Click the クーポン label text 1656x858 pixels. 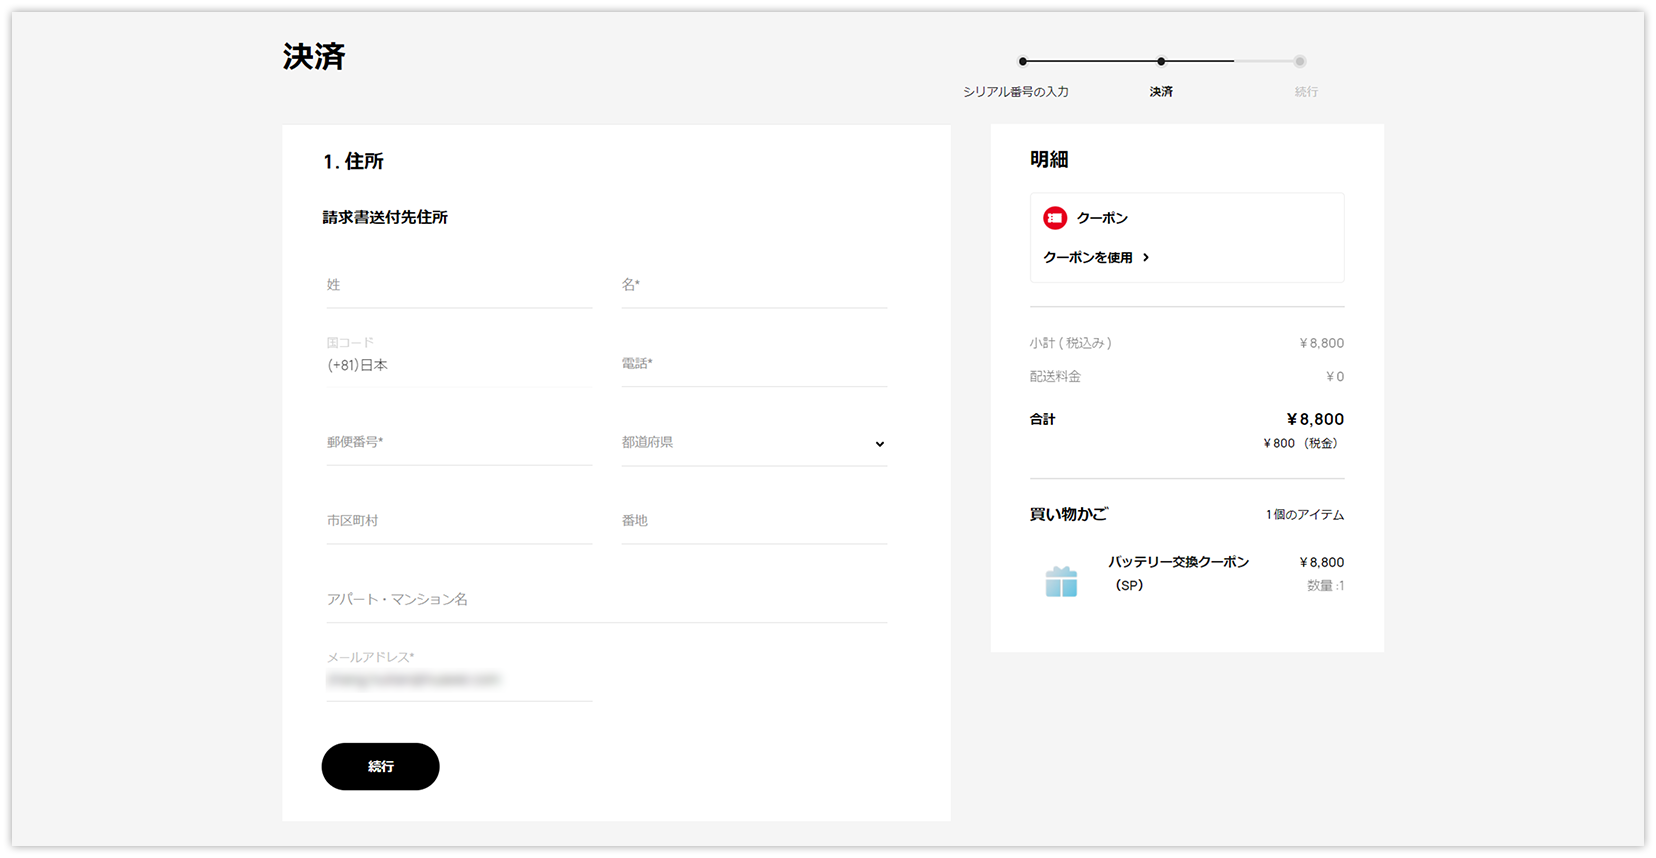click(x=1102, y=218)
